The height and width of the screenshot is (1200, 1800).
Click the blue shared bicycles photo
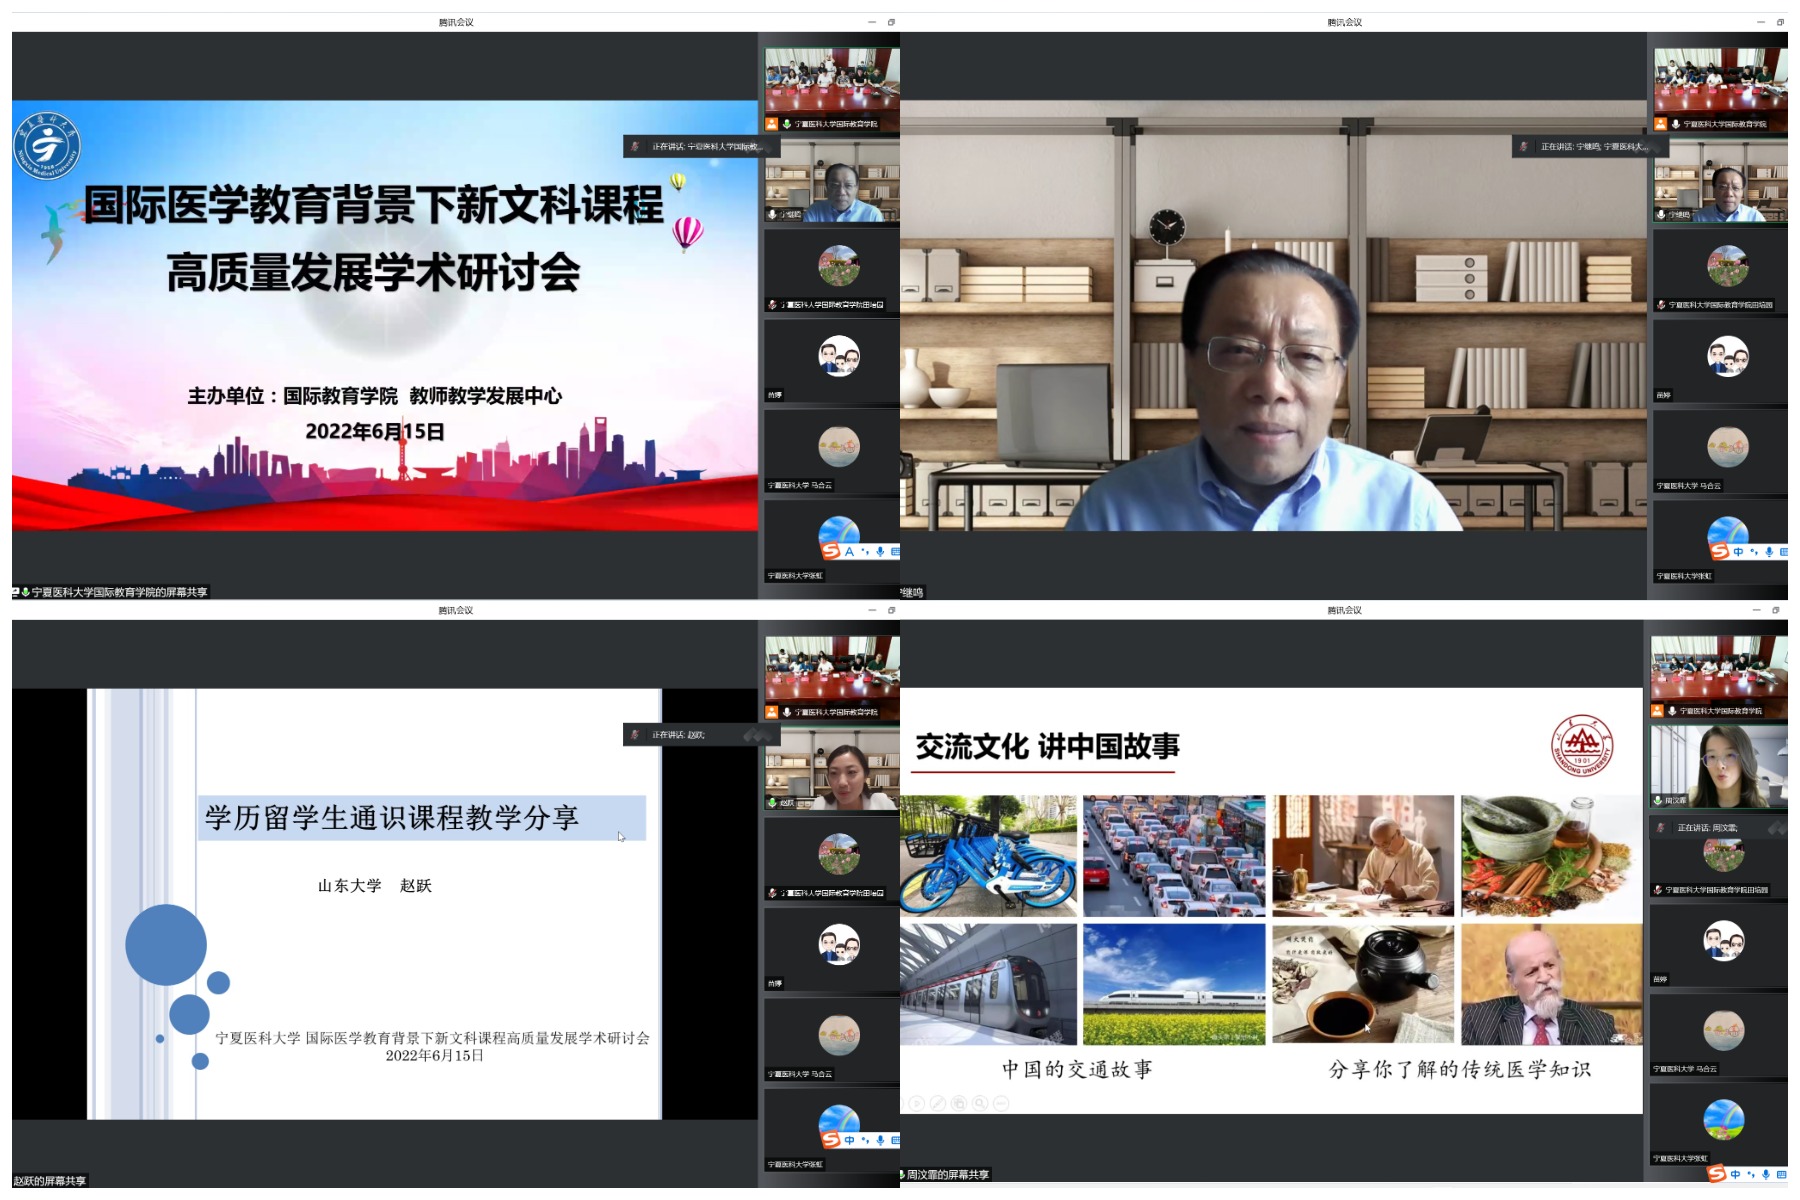988,856
